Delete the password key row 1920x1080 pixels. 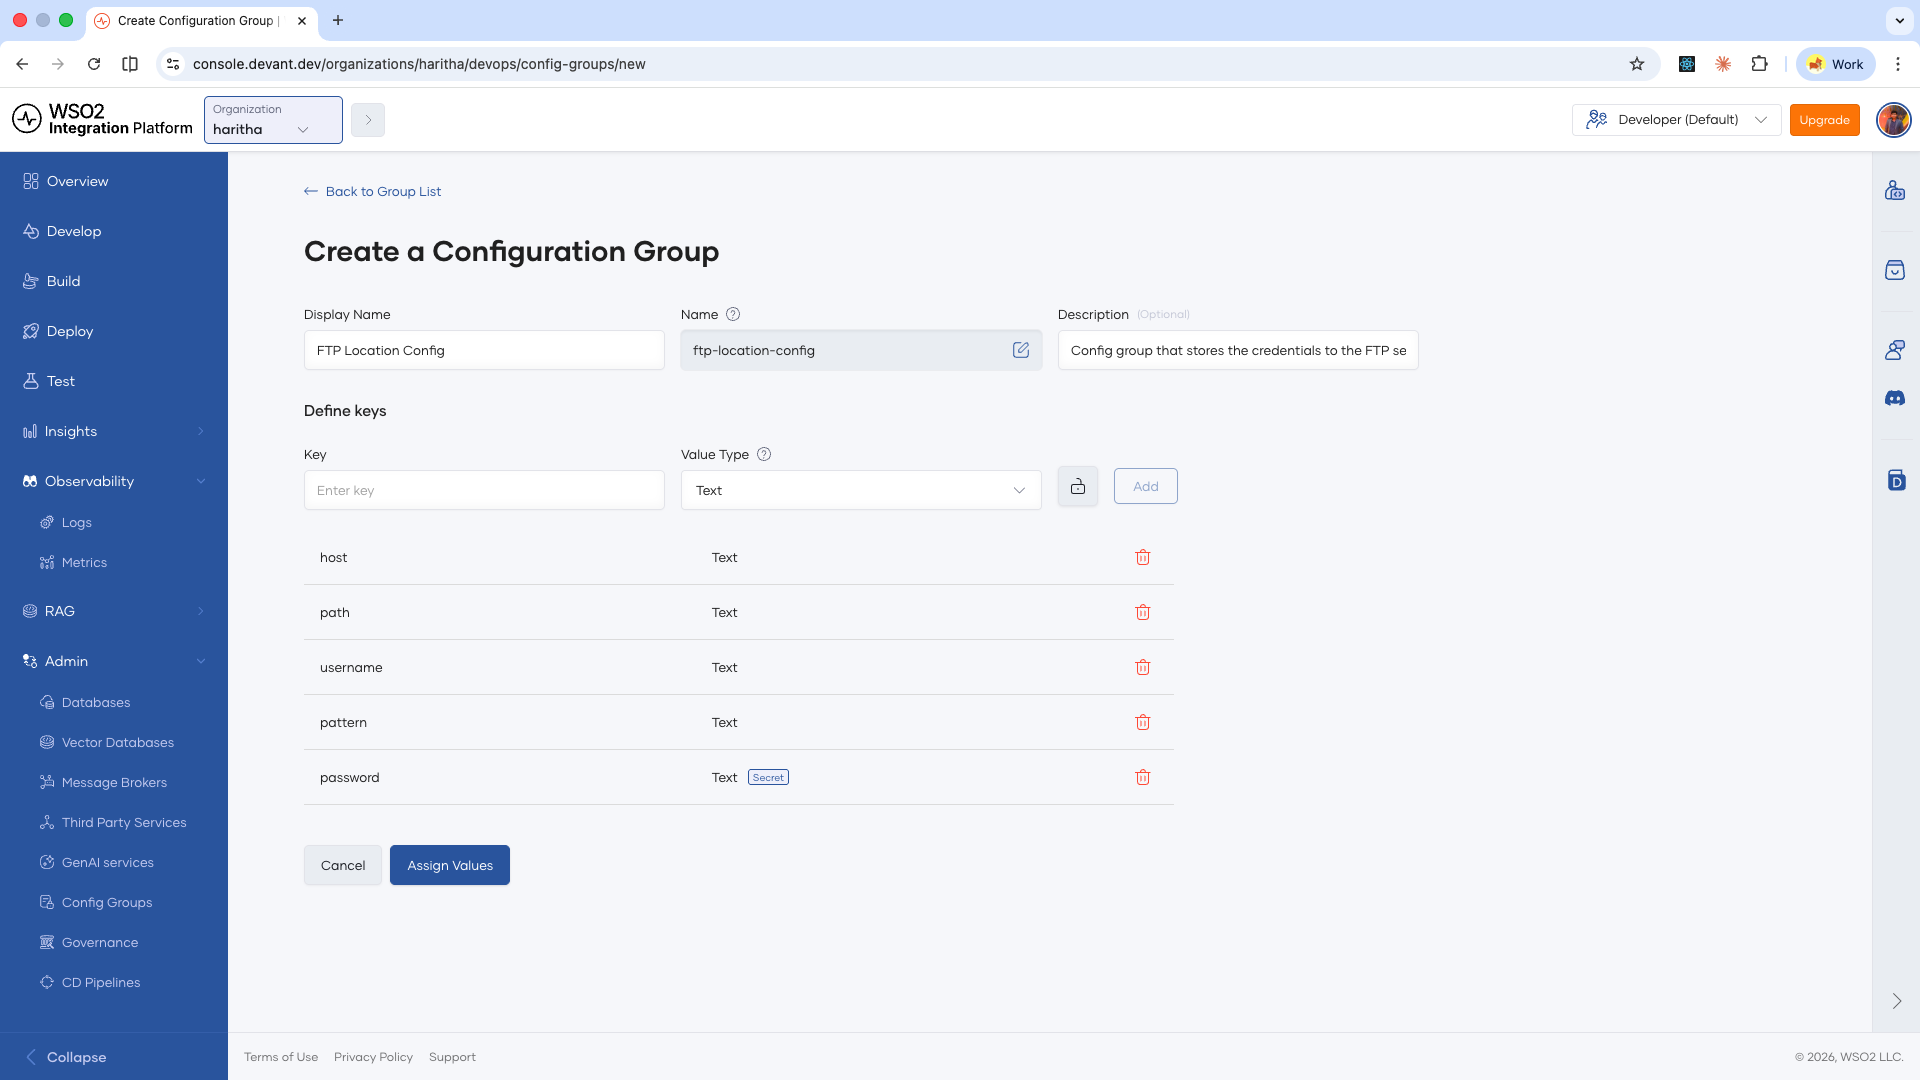[x=1143, y=777]
